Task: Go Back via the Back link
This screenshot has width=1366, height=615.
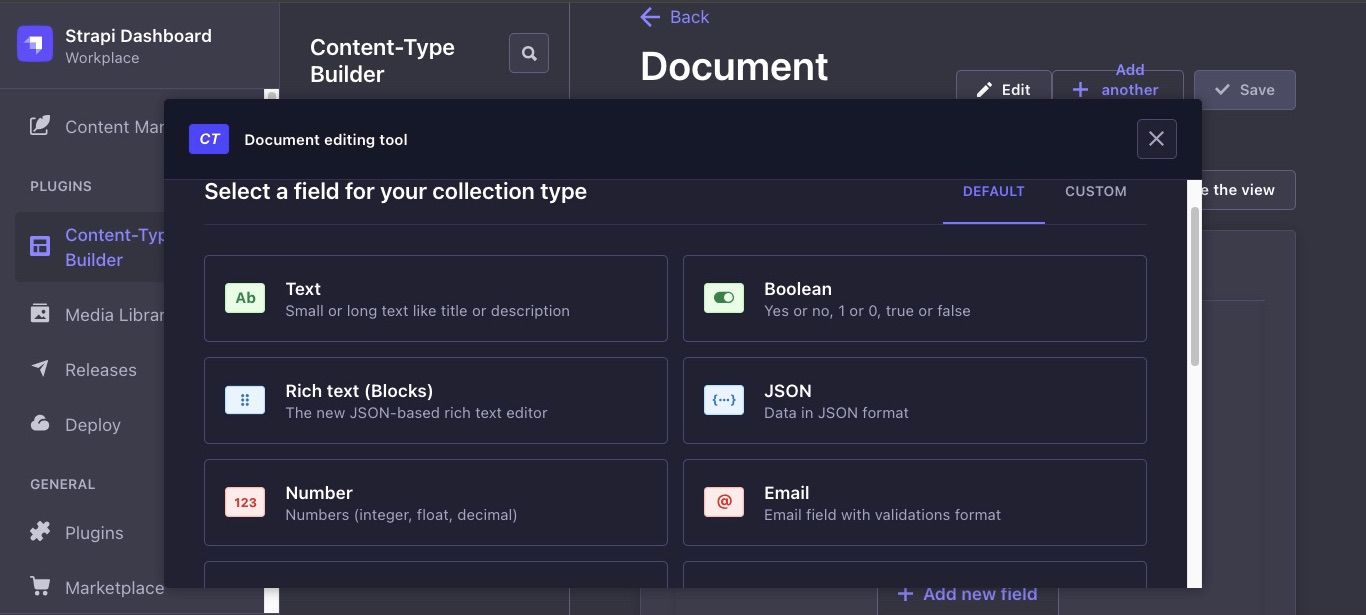Action: [675, 17]
